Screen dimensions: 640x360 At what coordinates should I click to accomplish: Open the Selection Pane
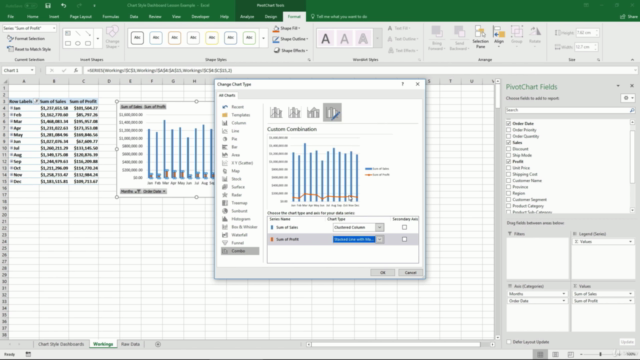click(x=480, y=38)
